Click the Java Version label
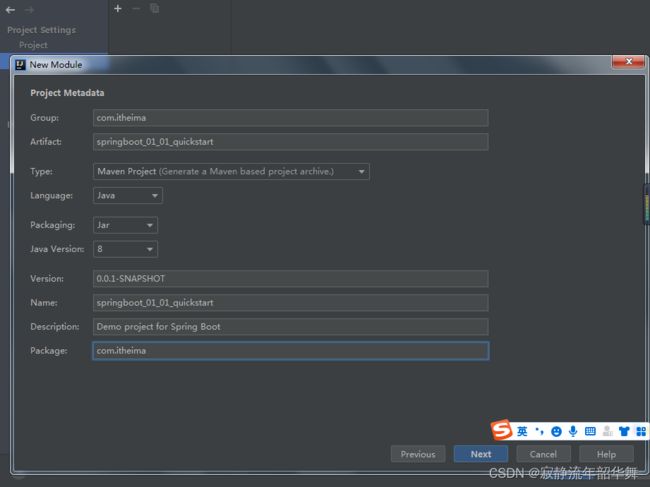 coord(57,249)
